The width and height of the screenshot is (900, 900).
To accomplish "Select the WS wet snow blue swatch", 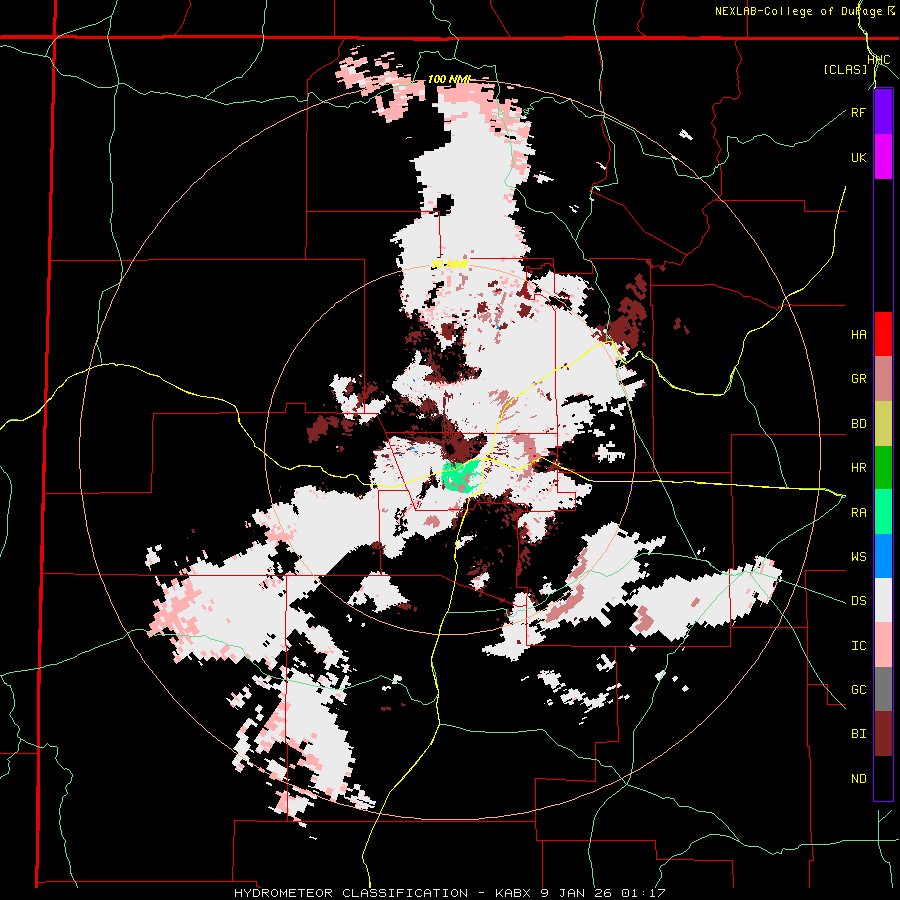I will pyautogui.click(x=883, y=556).
